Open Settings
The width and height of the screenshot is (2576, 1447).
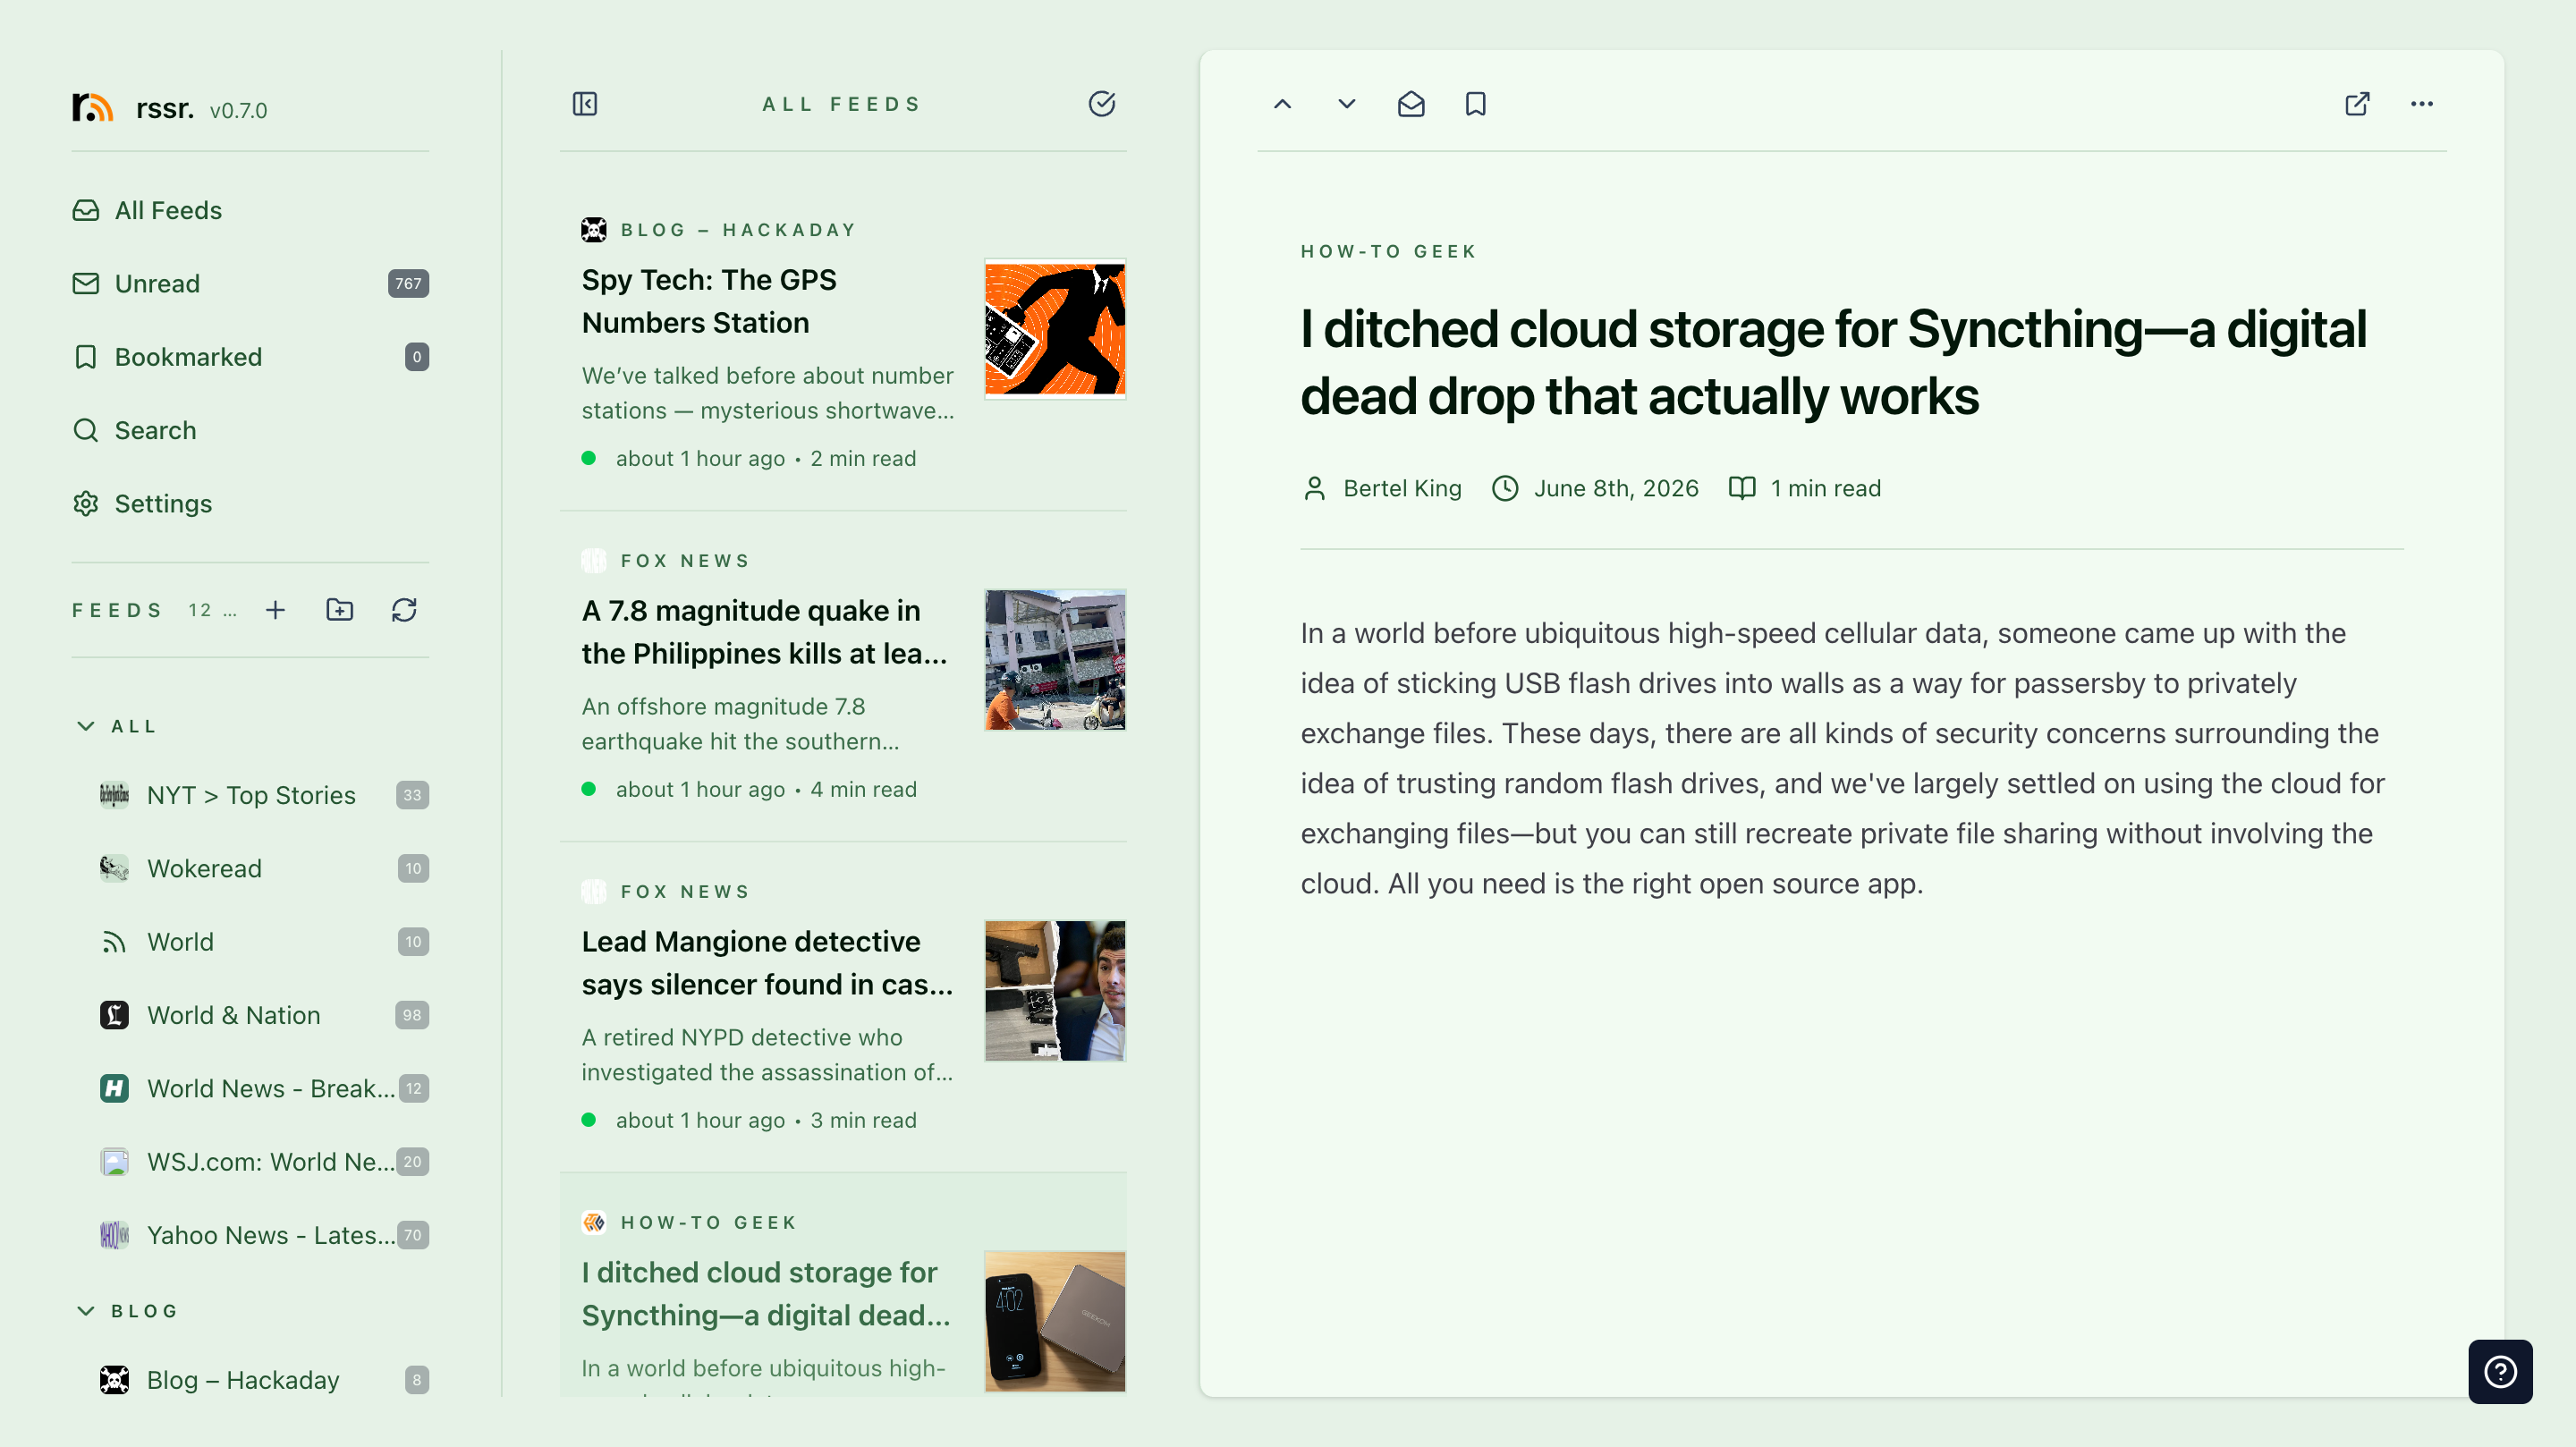click(250, 503)
